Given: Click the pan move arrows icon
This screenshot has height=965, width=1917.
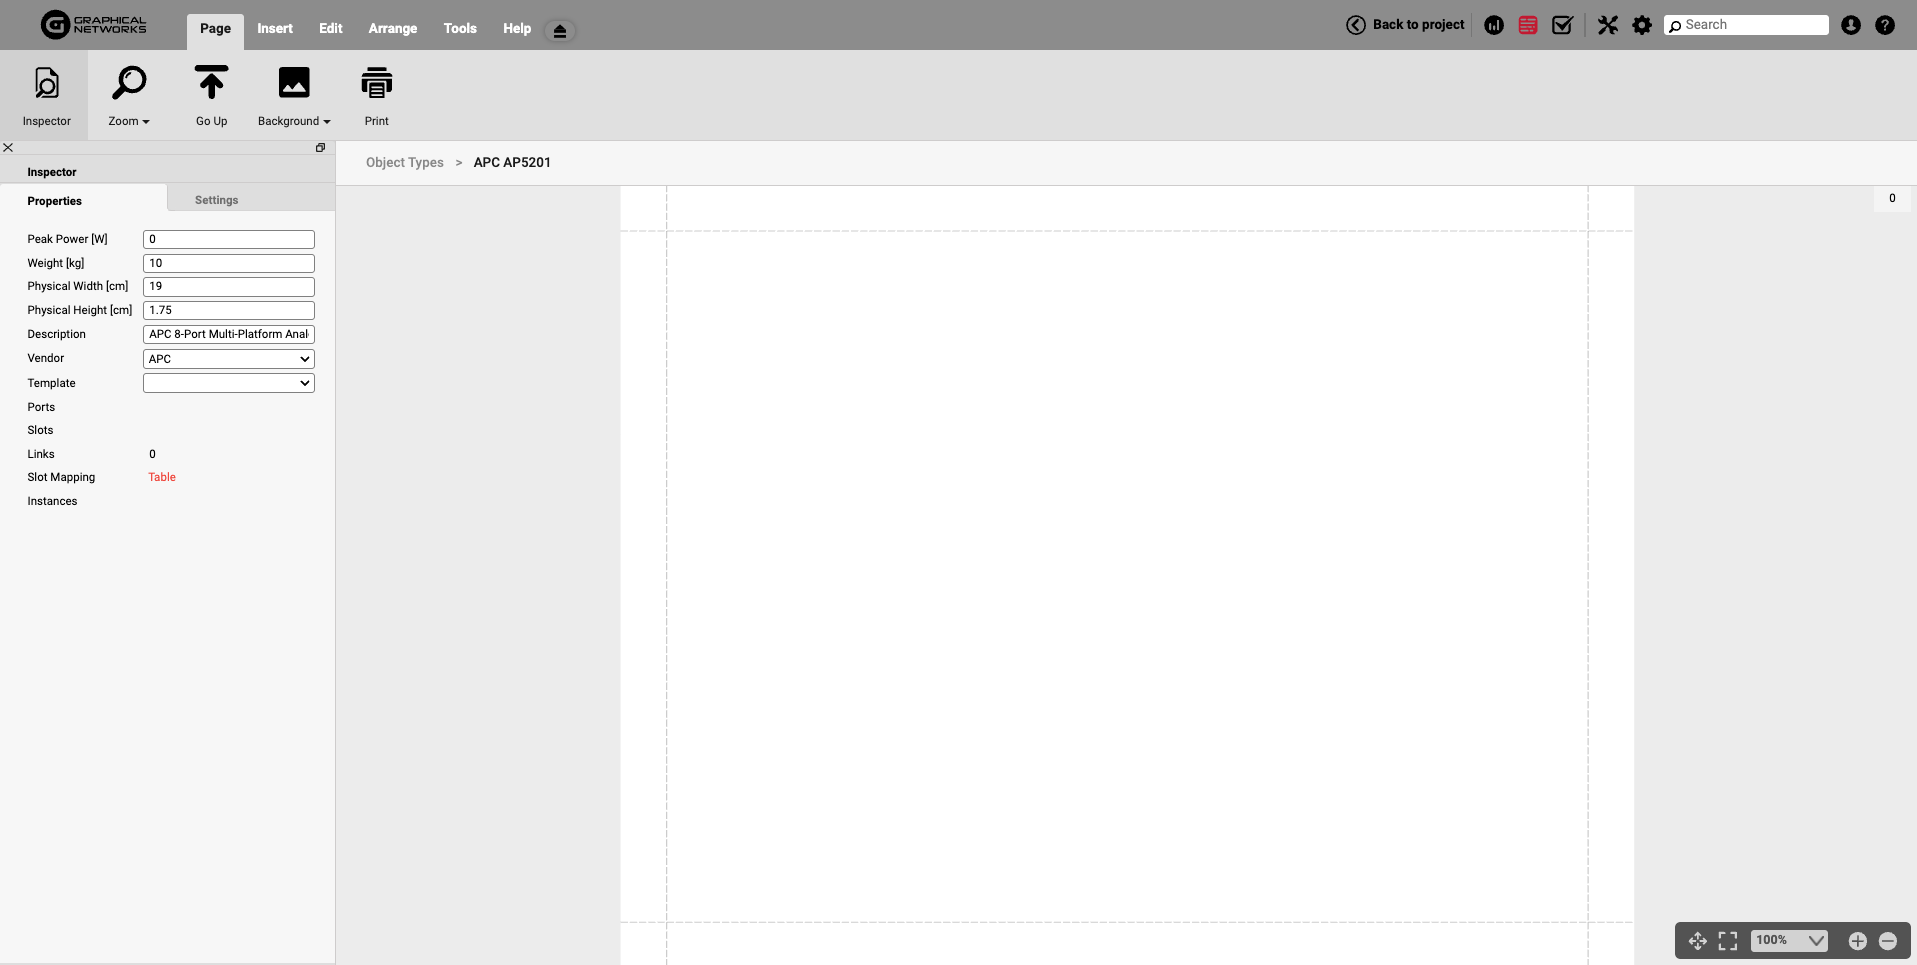Looking at the screenshot, I should [x=1697, y=941].
